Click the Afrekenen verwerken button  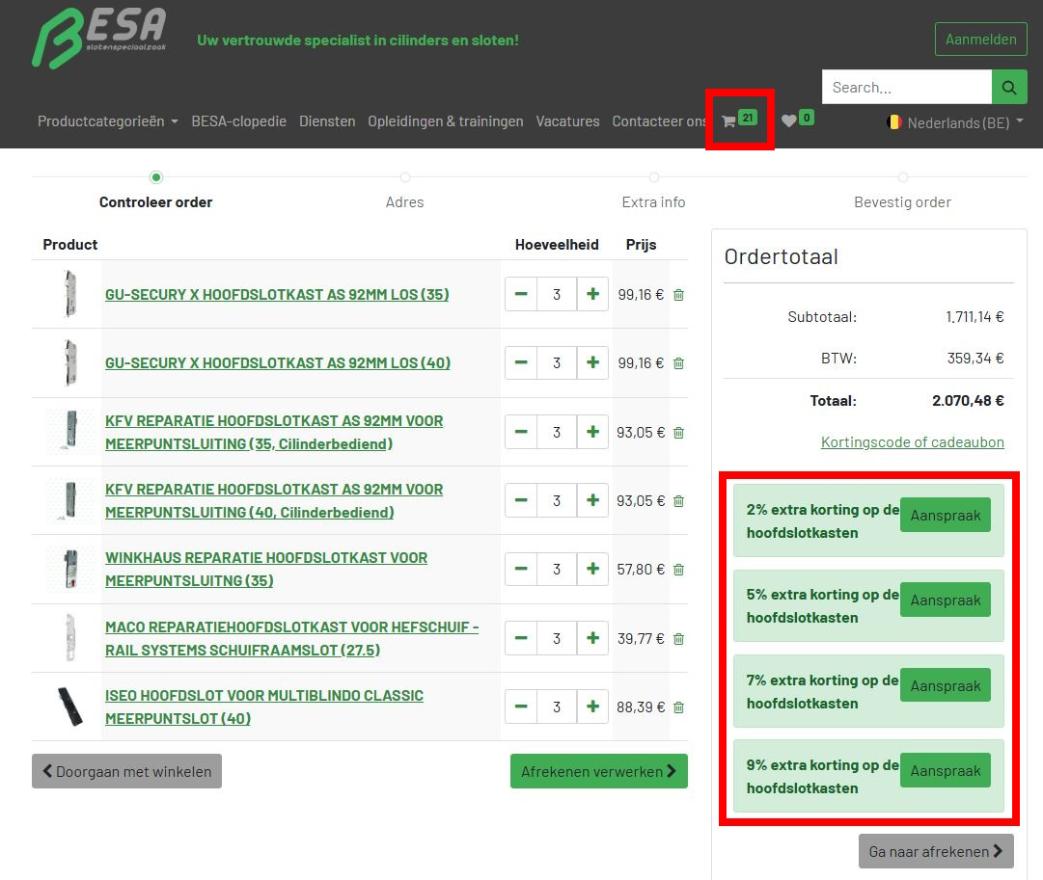click(598, 771)
